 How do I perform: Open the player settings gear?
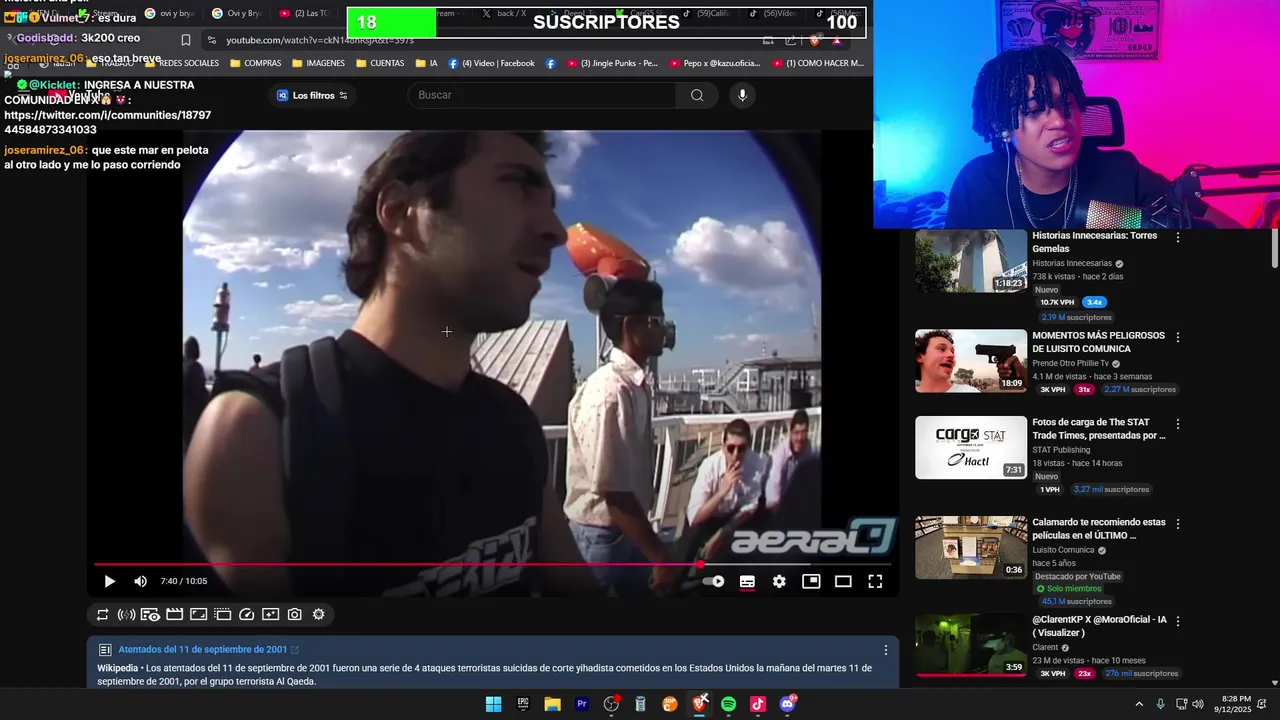click(x=779, y=581)
